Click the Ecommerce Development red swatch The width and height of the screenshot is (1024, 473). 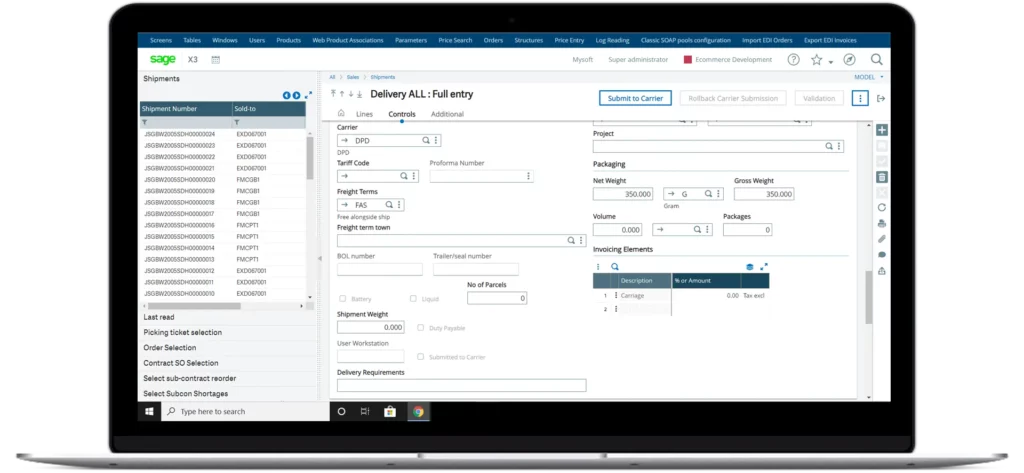tap(687, 59)
